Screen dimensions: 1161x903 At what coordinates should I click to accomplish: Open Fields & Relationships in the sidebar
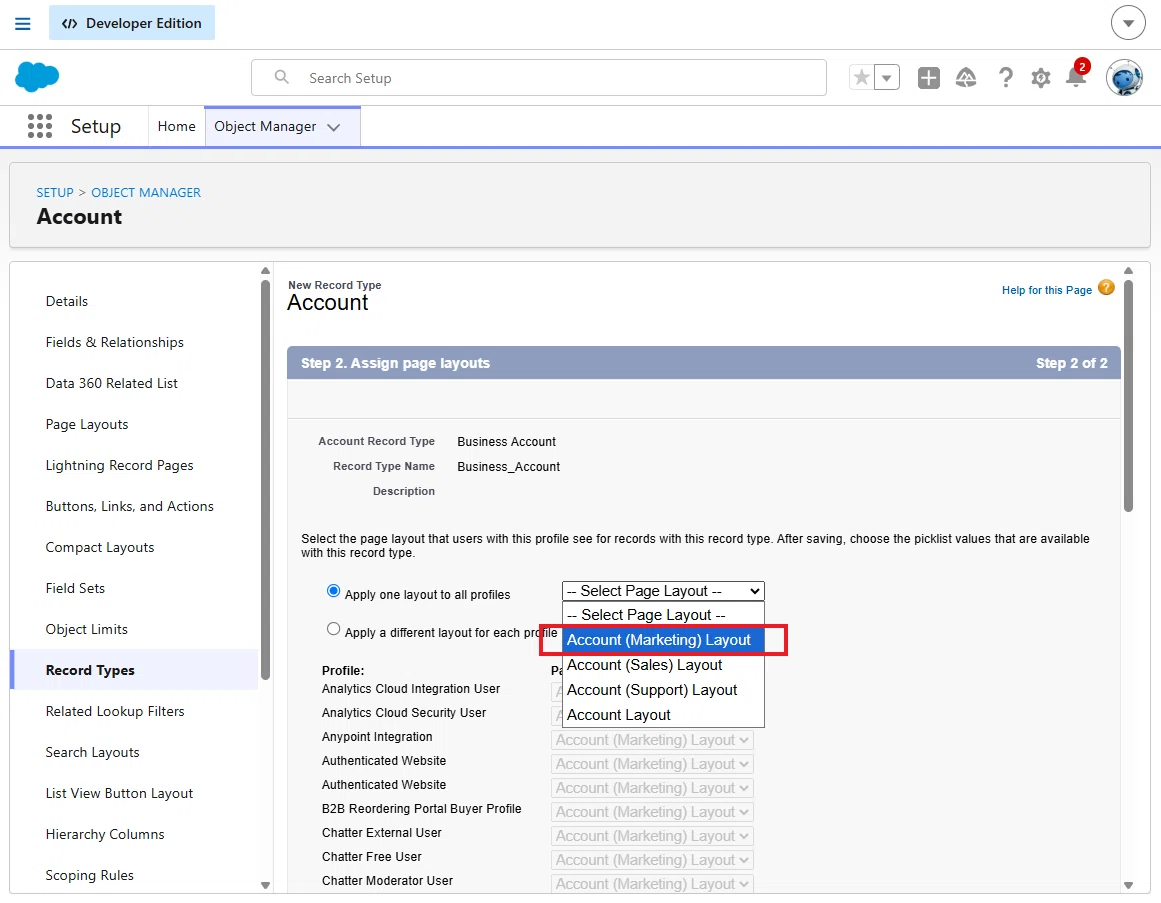(x=115, y=342)
